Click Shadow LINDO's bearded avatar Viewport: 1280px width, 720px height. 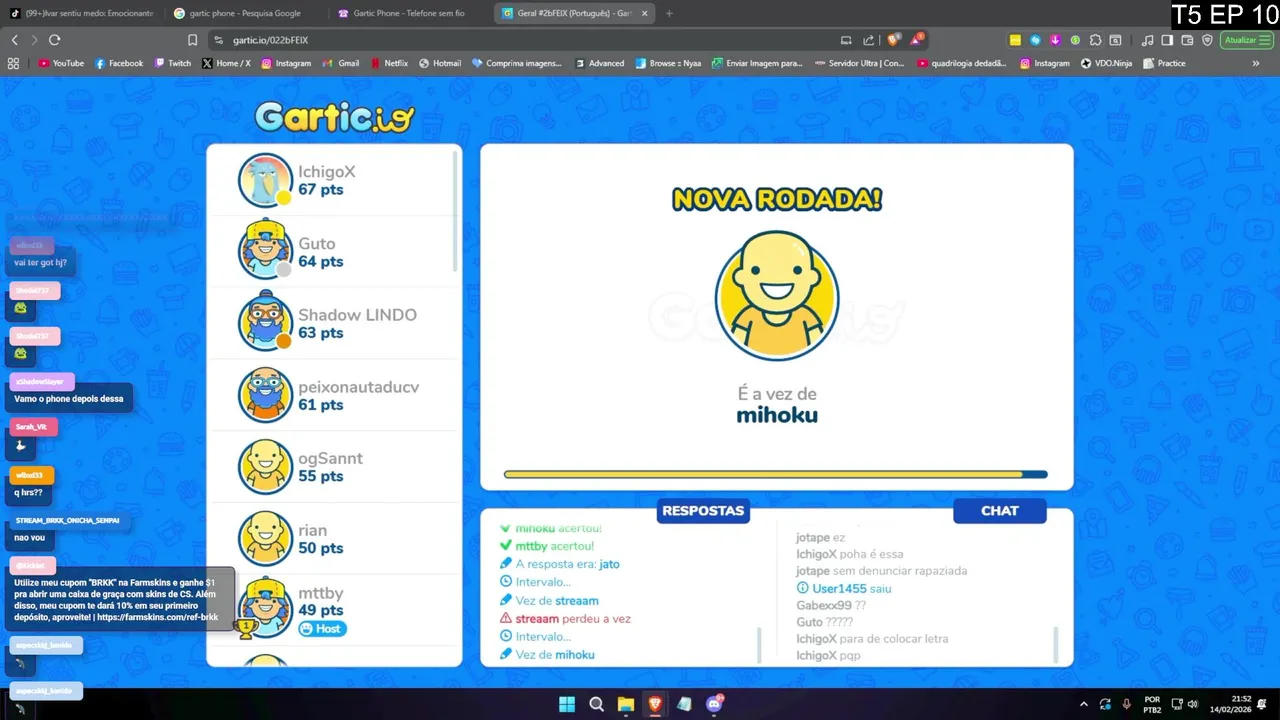[265, 322]
